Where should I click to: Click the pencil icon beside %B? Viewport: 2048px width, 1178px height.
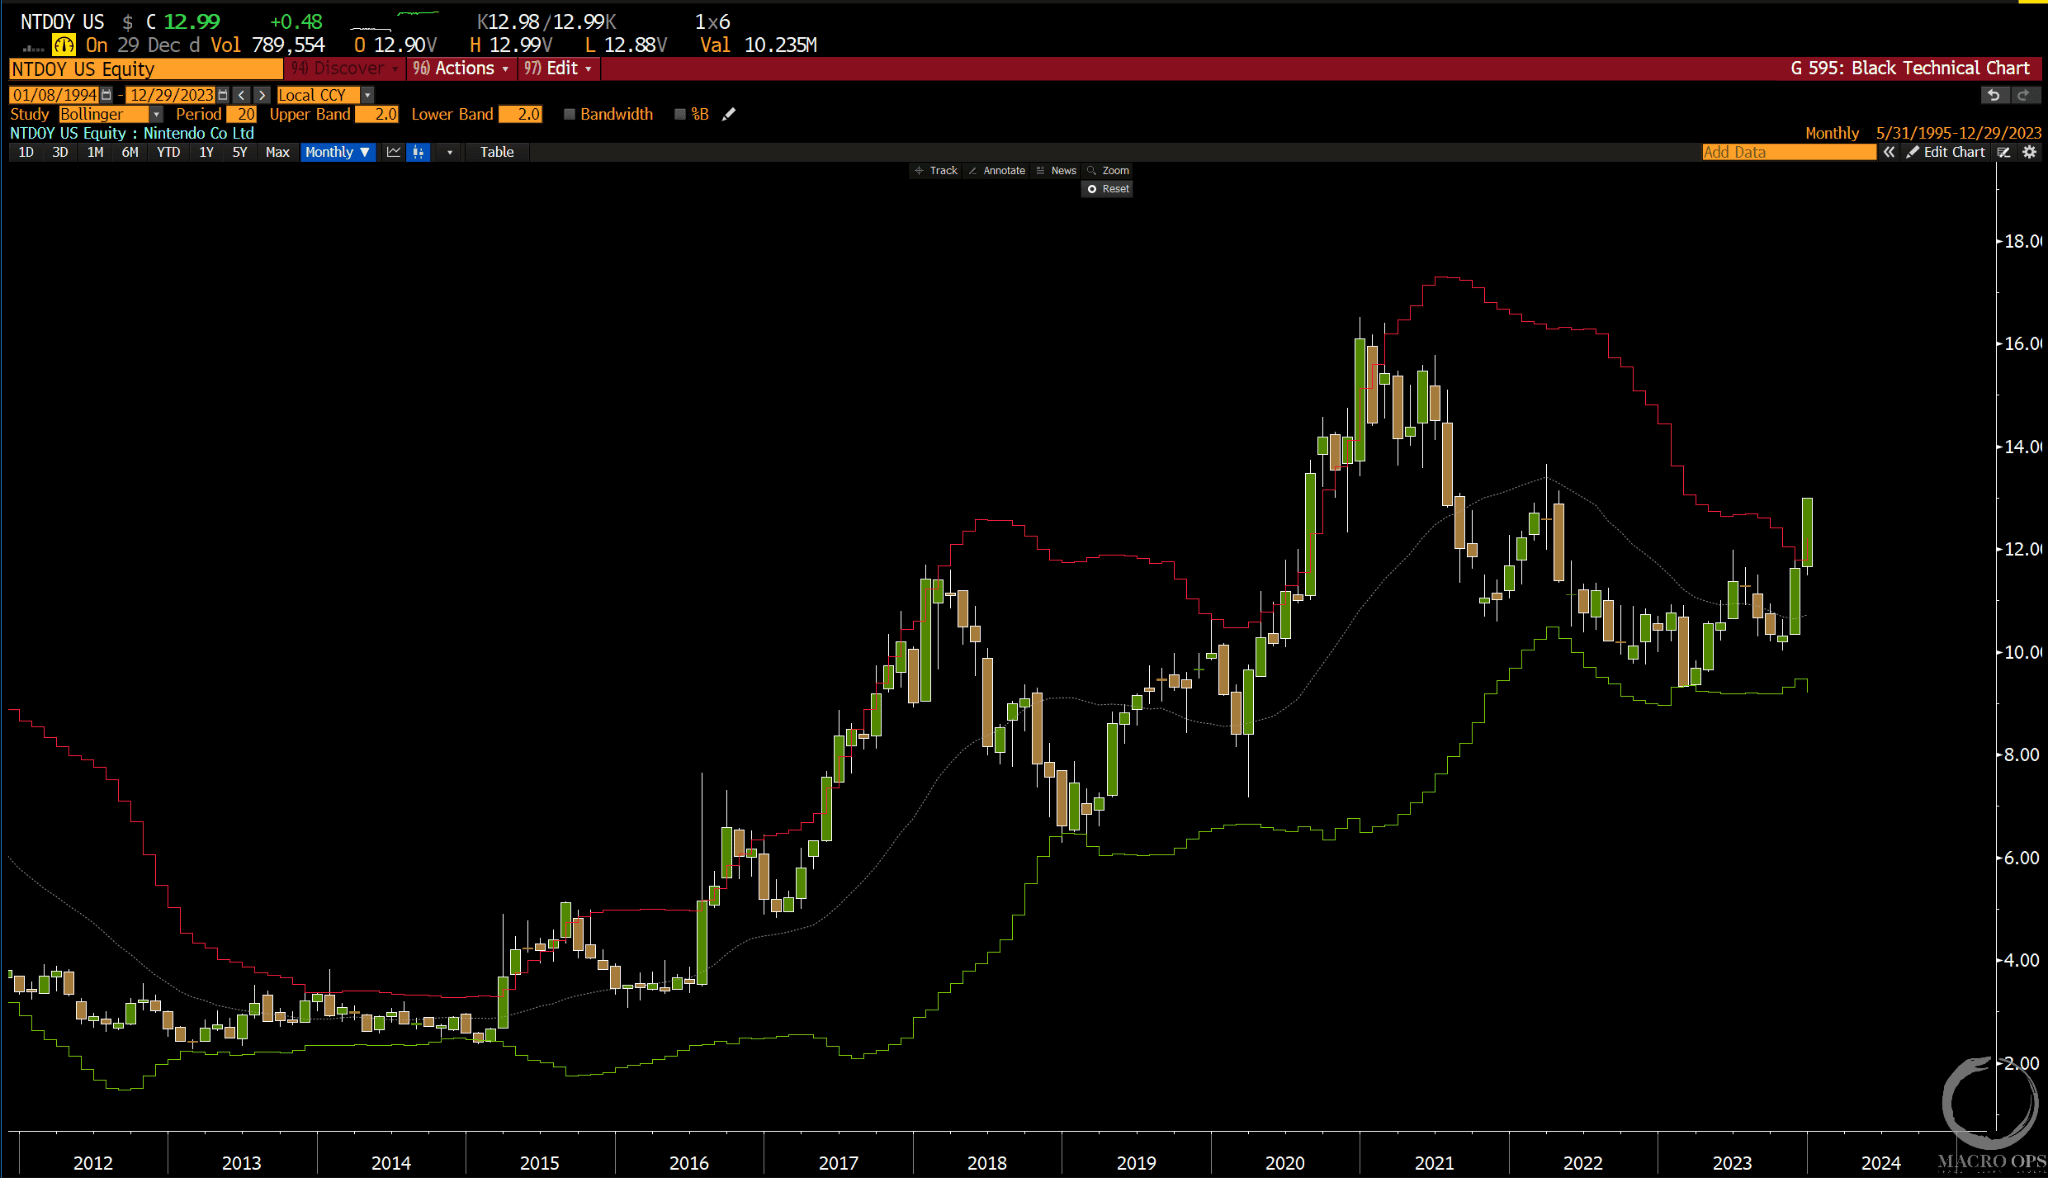tap(729, 114)
